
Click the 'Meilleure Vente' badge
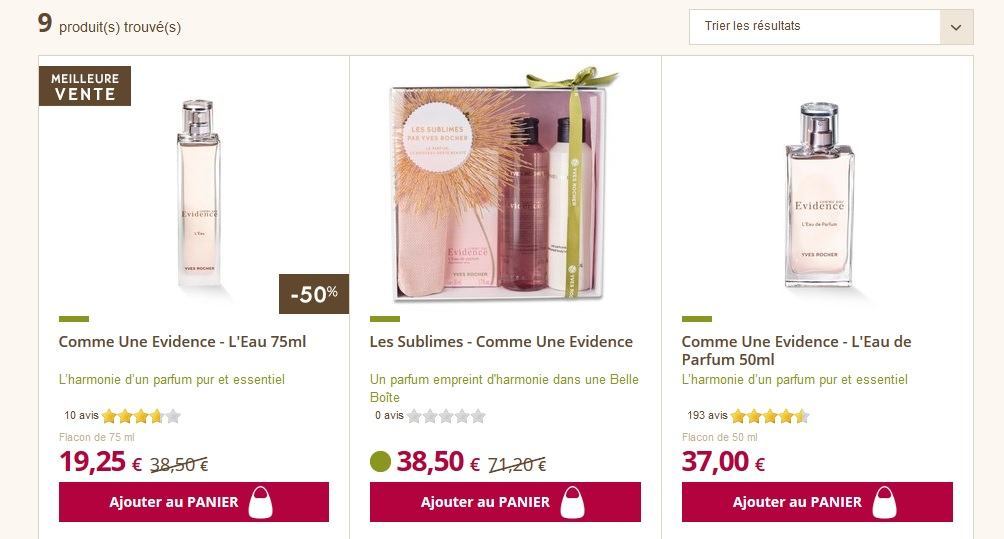tap(85, 86)
